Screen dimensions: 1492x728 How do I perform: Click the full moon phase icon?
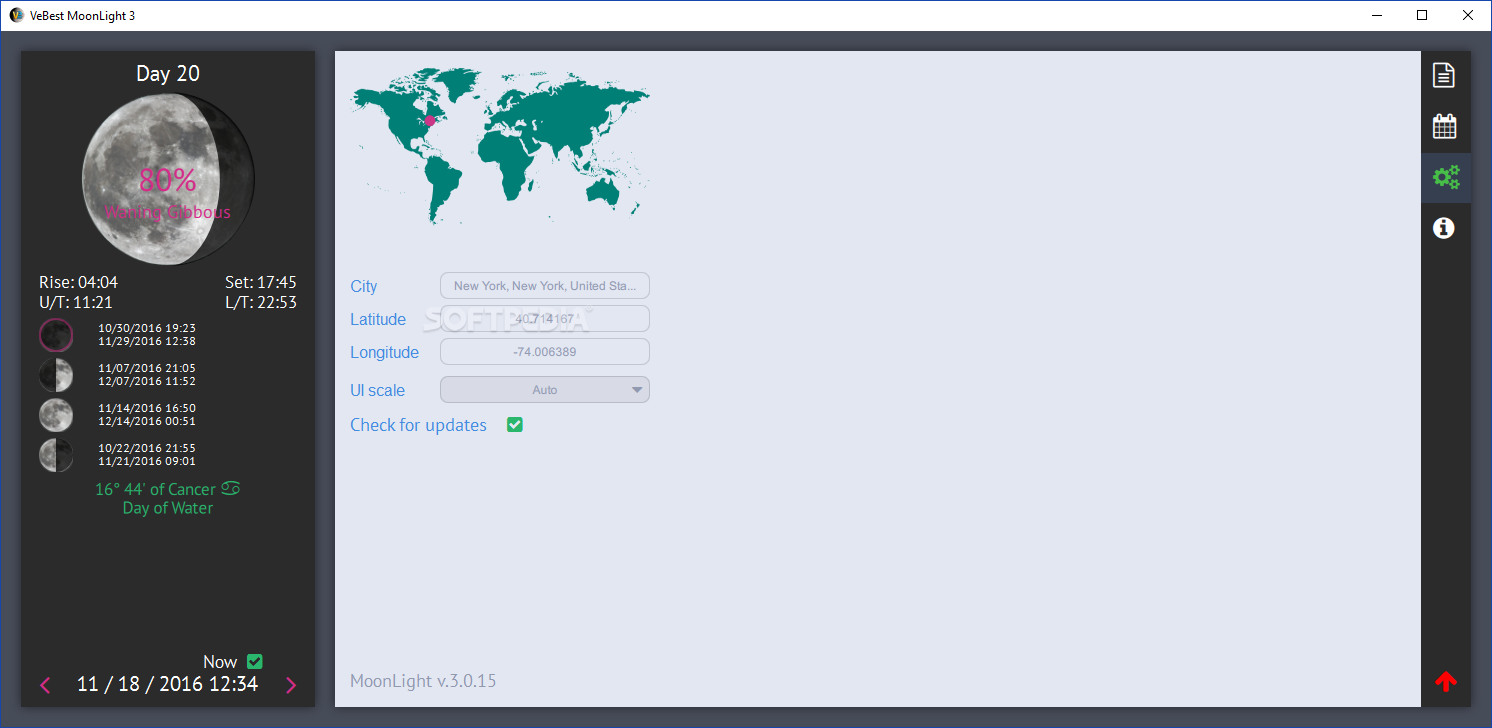(56, 415)
